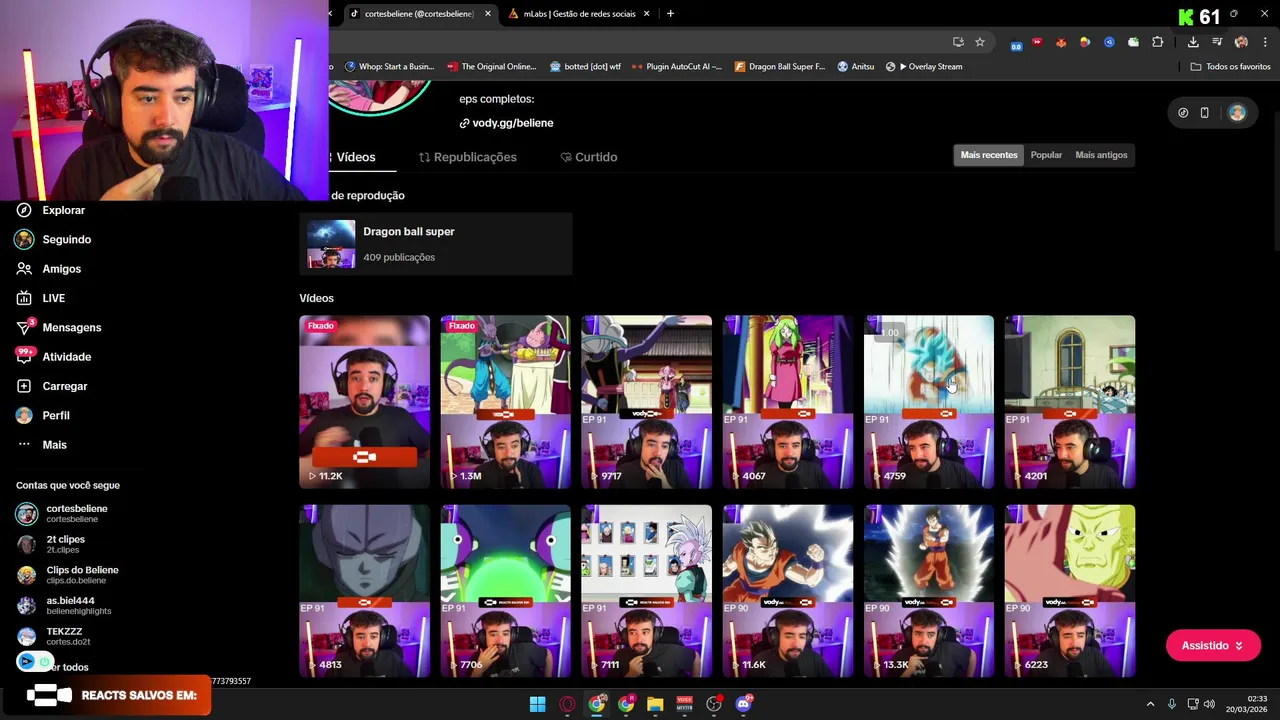
Task: Go to Seguindo feed
Action: (54, 239)
